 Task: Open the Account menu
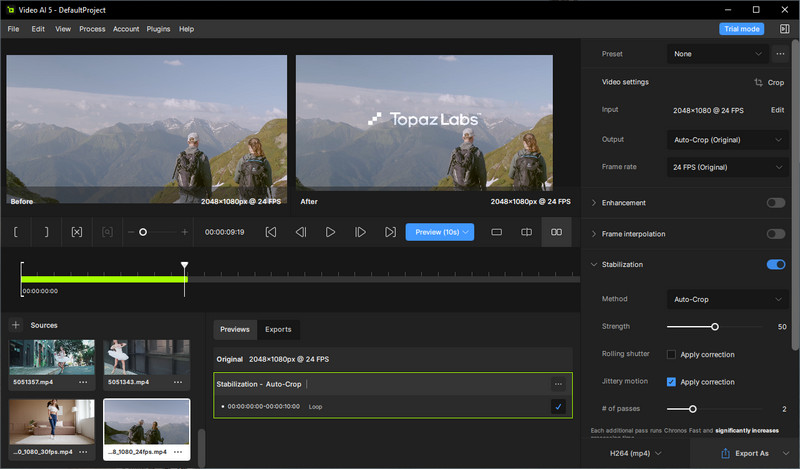[x=126, y=29]
